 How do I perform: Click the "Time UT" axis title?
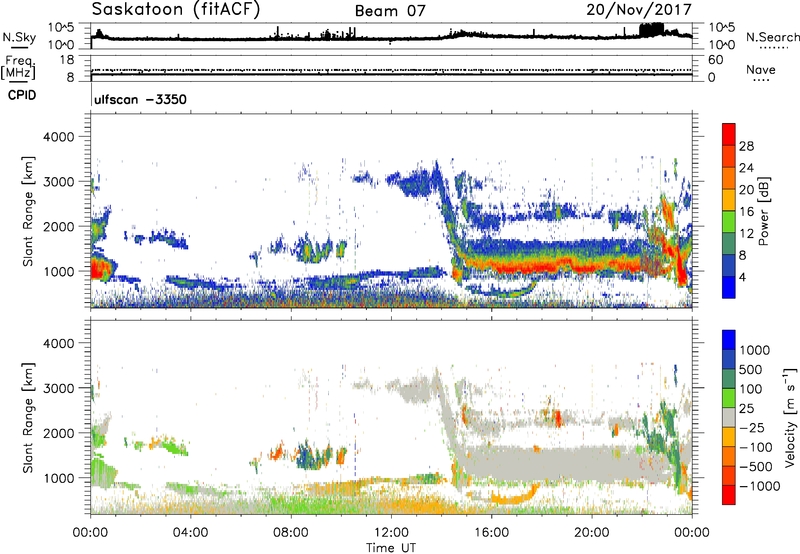(x=391, y=547)
